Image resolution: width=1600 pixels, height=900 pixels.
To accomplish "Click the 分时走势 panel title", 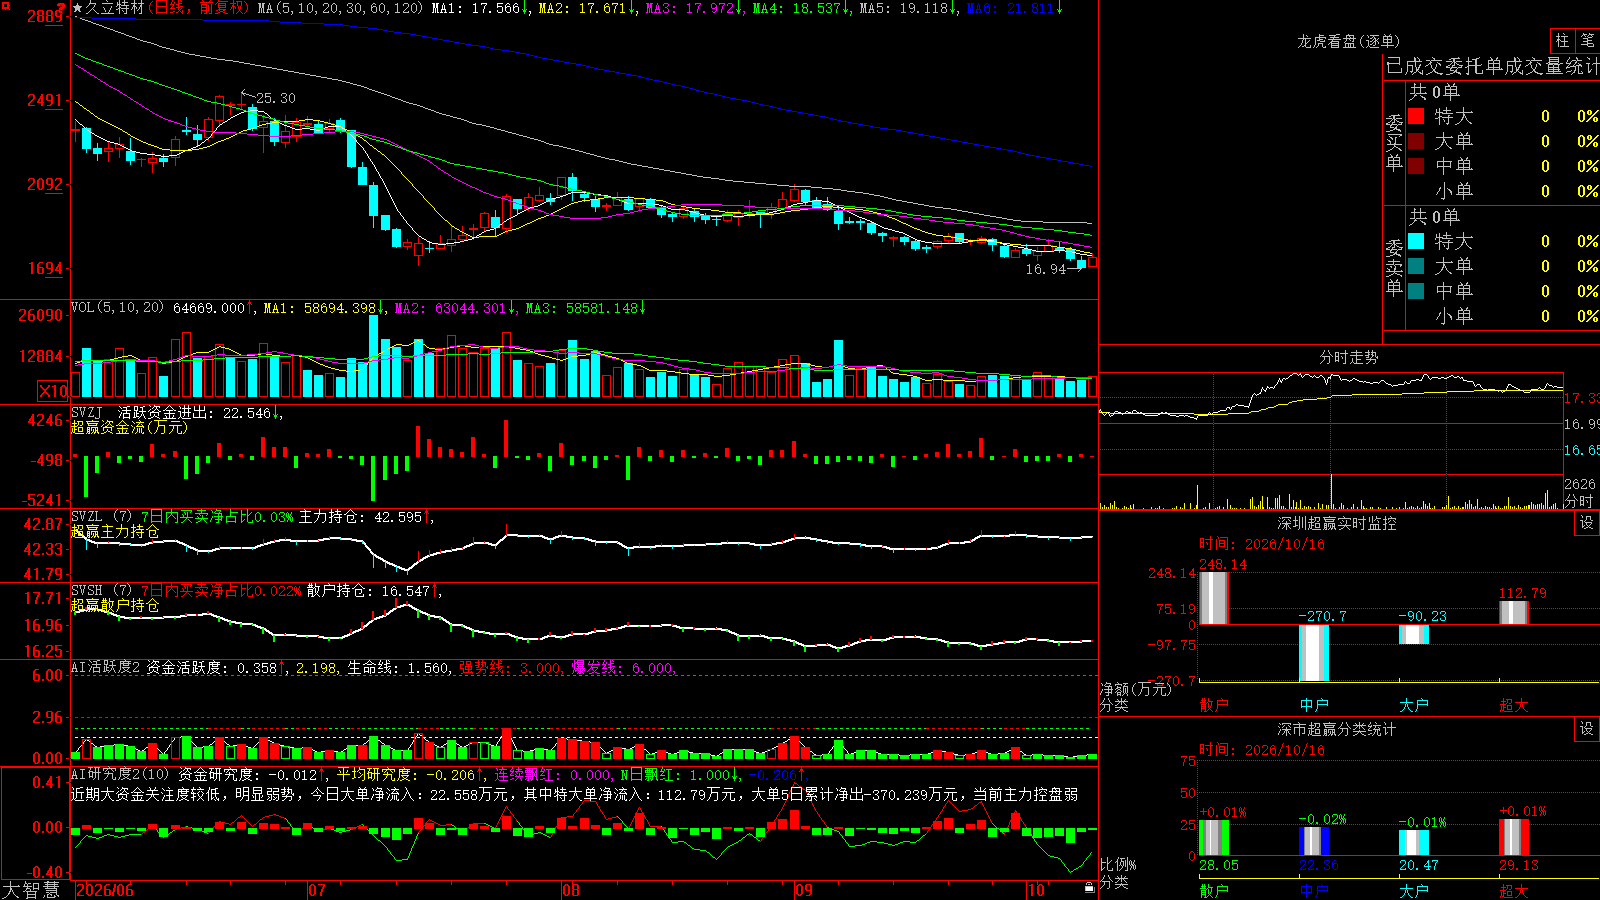I will [x=1349, y=357].
